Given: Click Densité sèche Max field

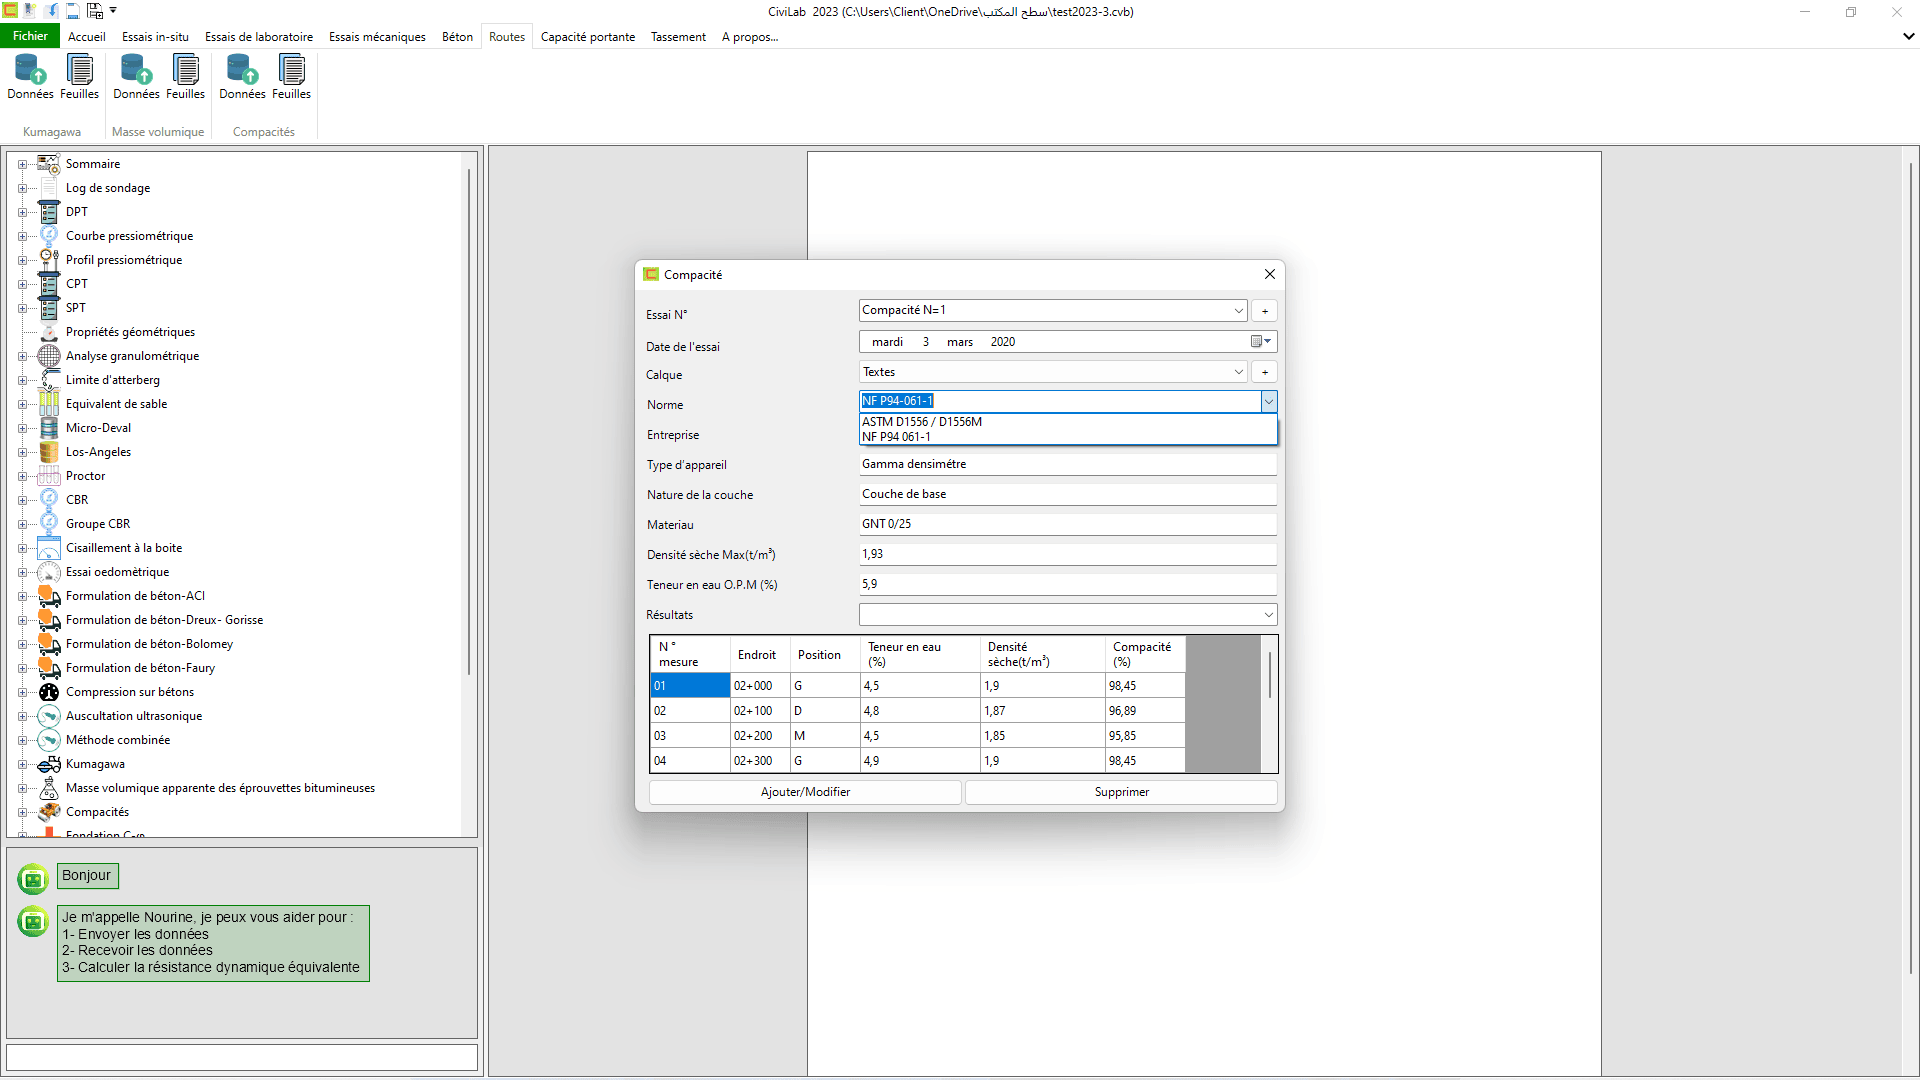Looking at the screenshot, I should coord(1068,554).
